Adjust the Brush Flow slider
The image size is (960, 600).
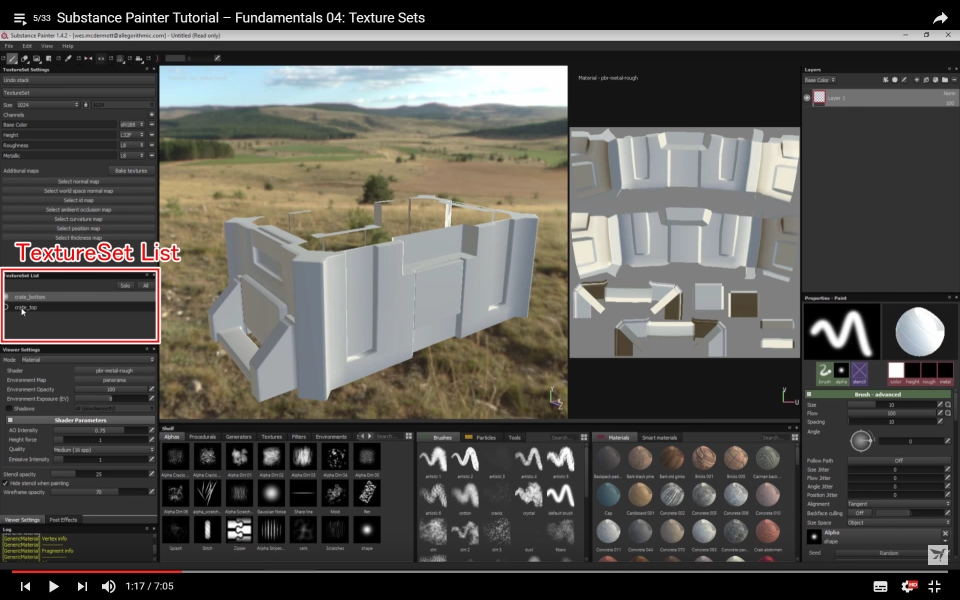[891, 413]
